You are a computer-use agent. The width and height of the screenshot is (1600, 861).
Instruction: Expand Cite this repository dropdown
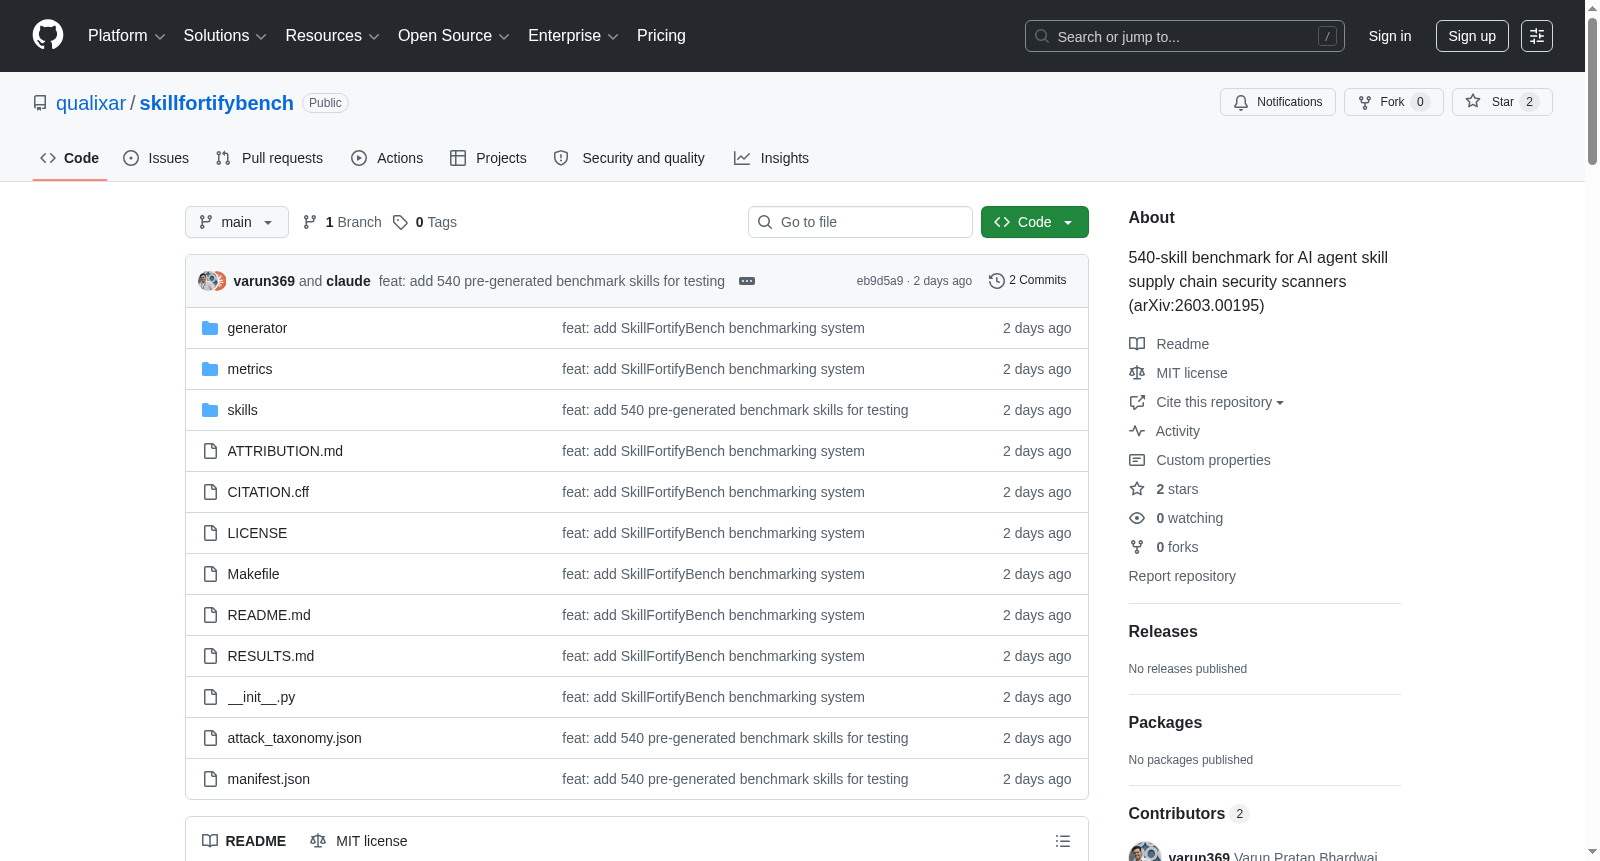click(1207, 402)
